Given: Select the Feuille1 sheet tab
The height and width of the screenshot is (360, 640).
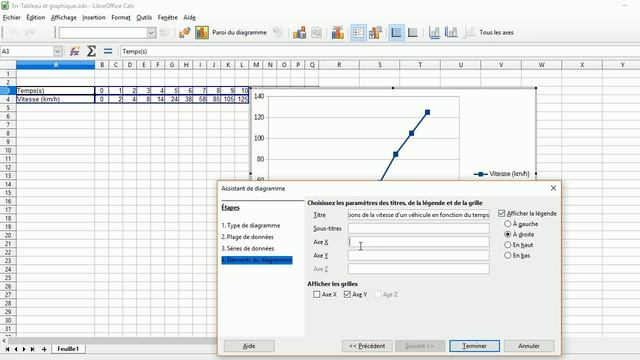Looking at the screenshot, I should (x=68, y=349).
